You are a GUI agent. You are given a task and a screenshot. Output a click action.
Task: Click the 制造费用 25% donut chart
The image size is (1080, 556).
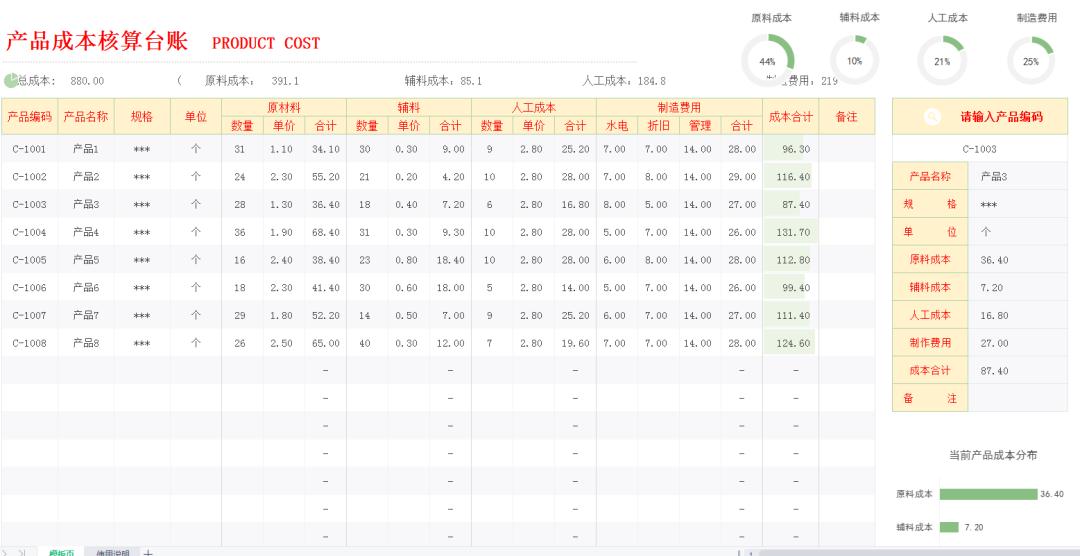click(x=1030, y=60)
